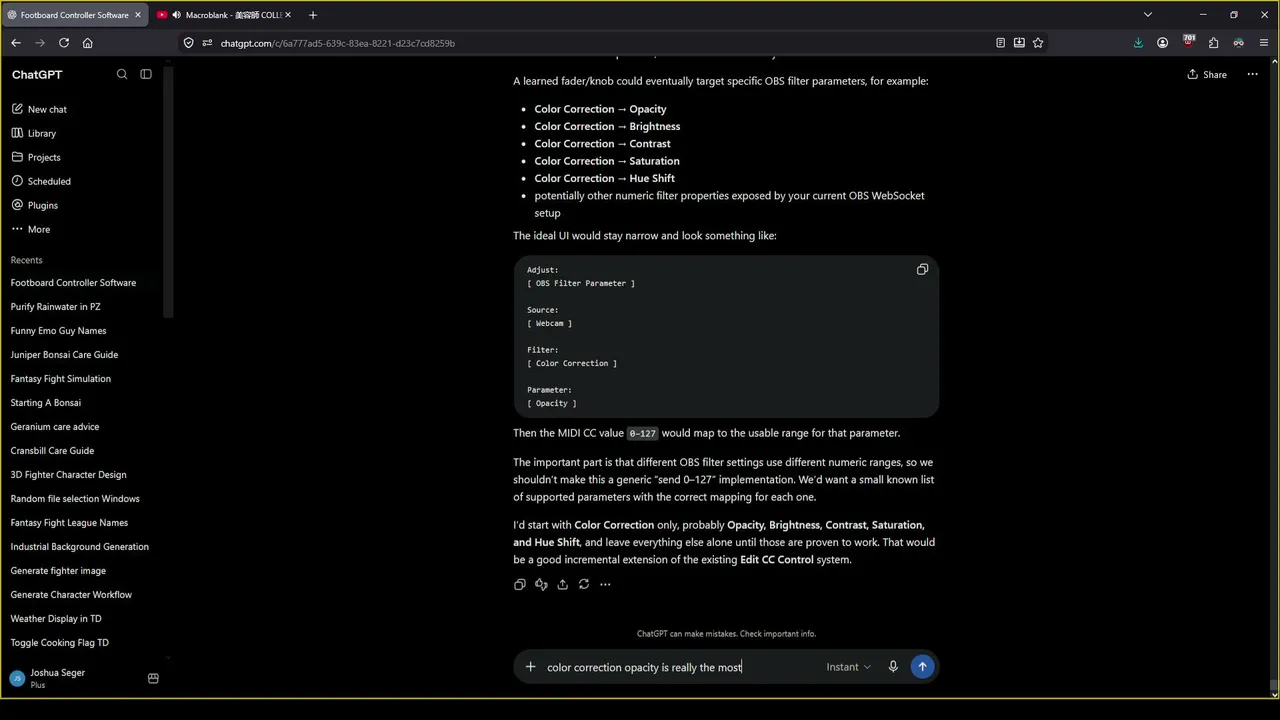1280x720 pixels.
Task: Regenerate the response
Action: tap(584, 584)
